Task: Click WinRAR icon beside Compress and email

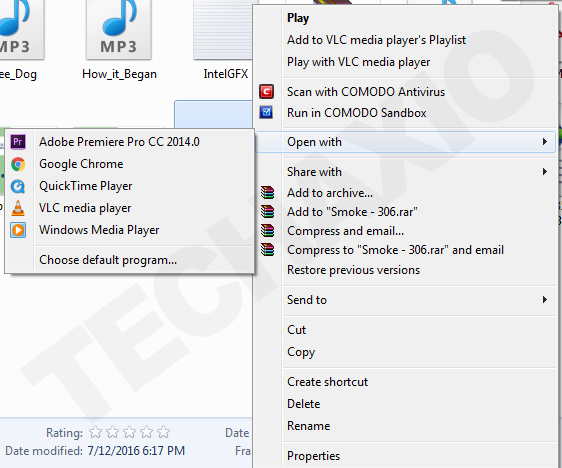Action: 267,230
